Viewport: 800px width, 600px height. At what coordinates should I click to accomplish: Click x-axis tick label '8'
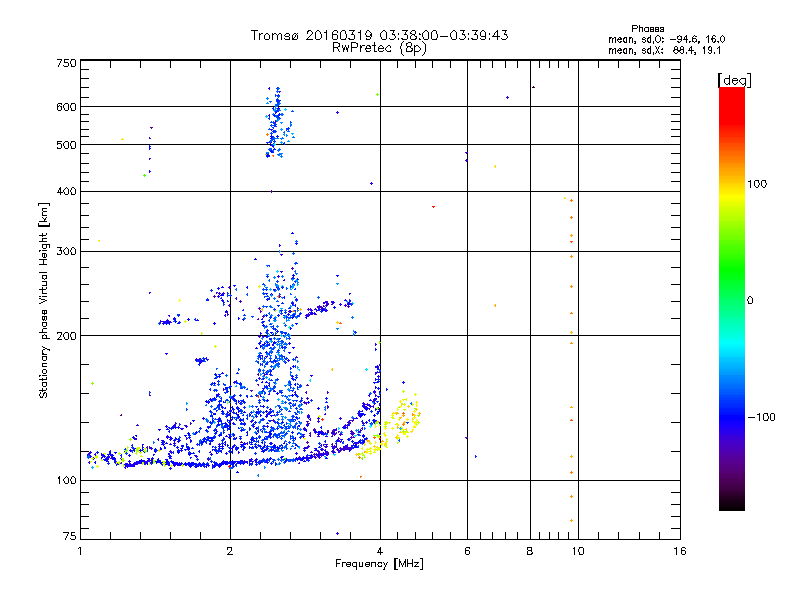click(x=530, y=551)
